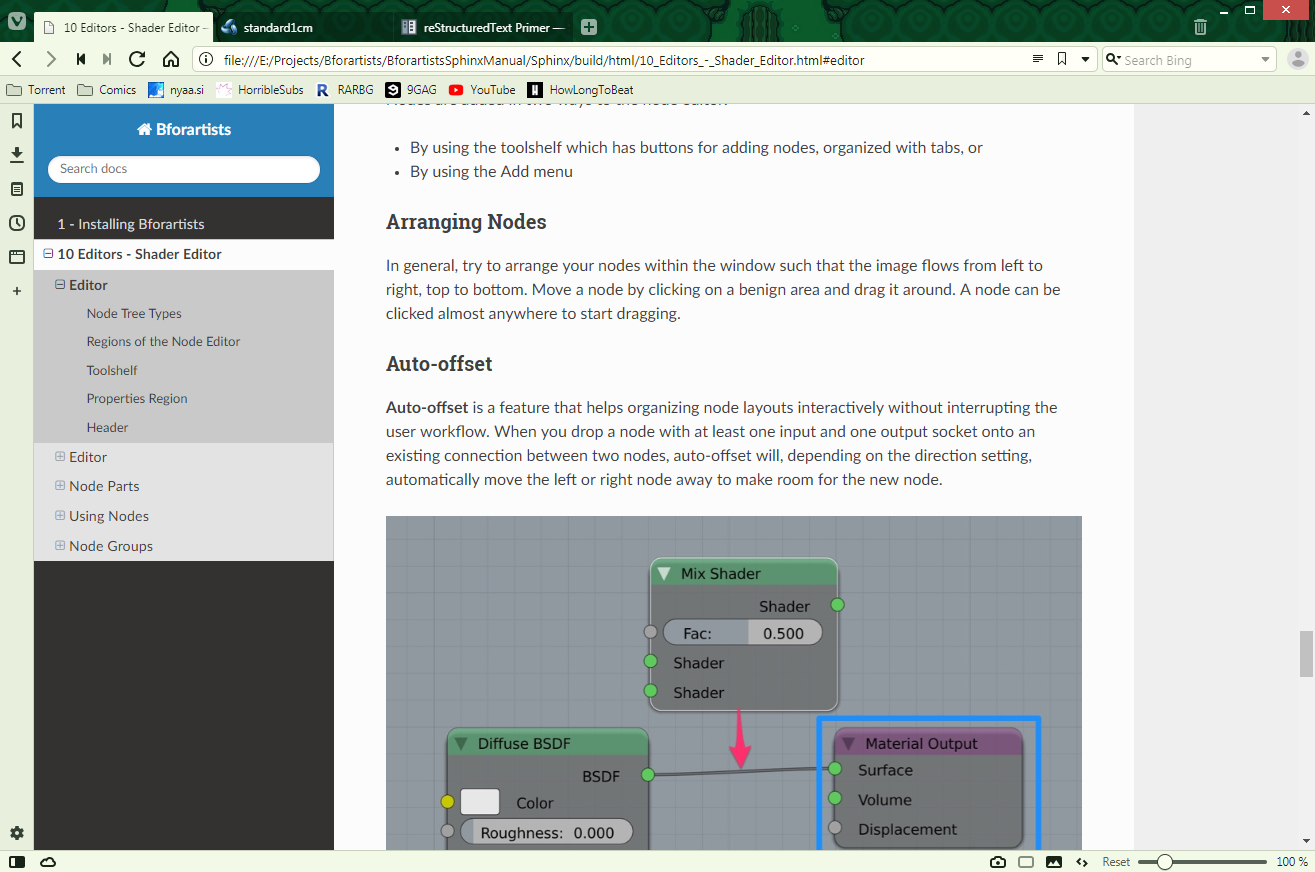Toggle reader view in address bar
Screen dimensions: 1315x872
click(x=1038, y=59)
